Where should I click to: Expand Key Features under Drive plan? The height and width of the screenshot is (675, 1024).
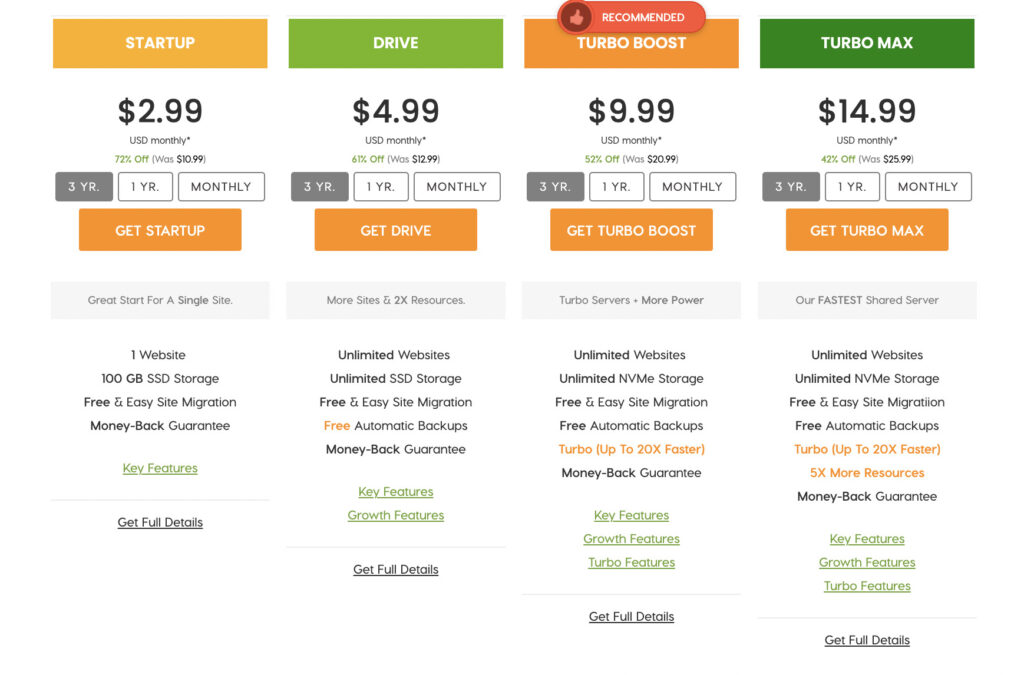(x=396, y=492)
